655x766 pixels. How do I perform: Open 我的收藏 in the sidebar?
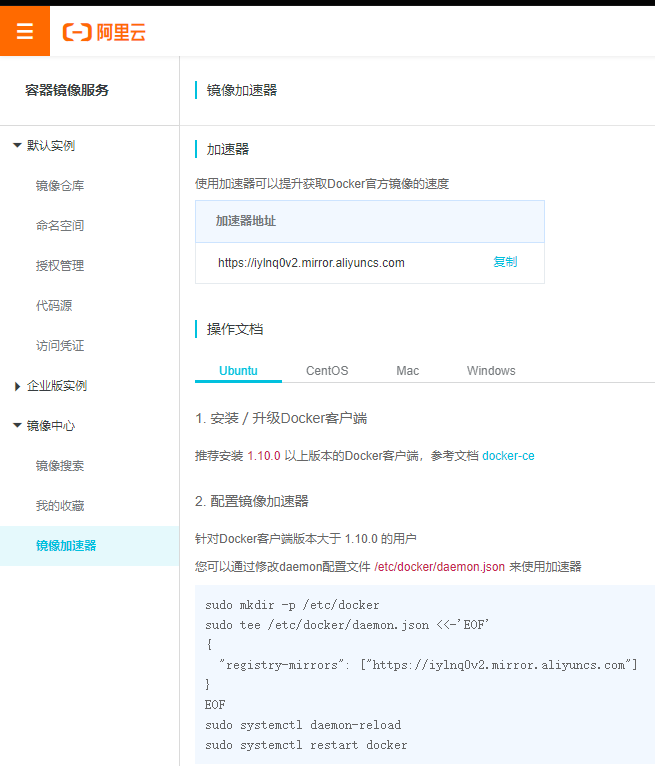(x=60, y=506)
